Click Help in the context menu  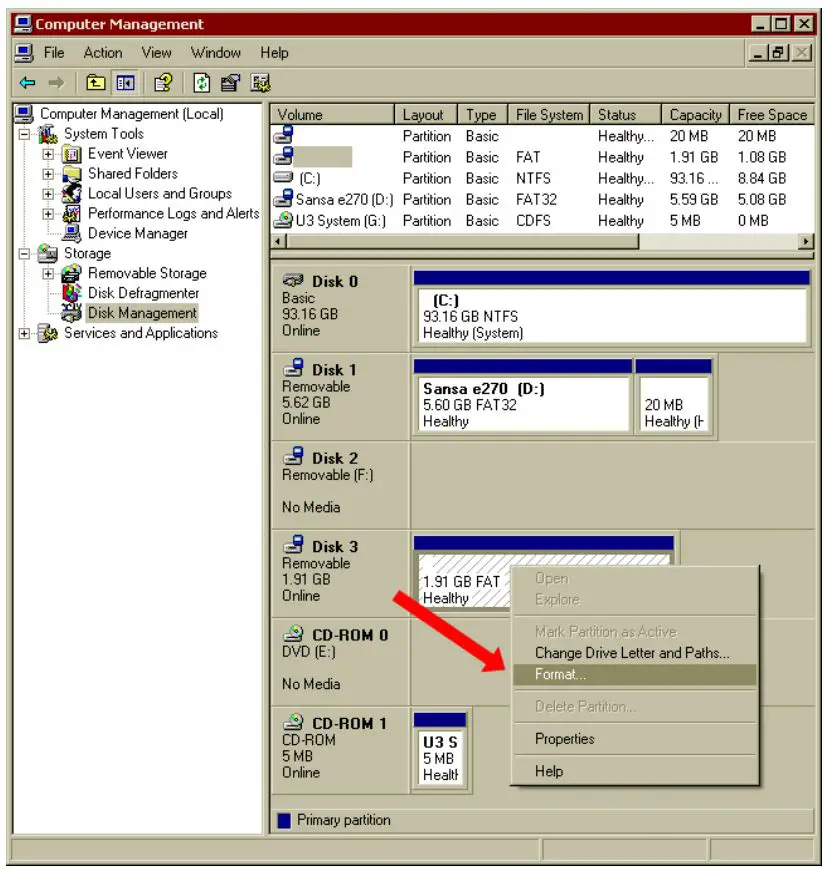click(548, 771)
